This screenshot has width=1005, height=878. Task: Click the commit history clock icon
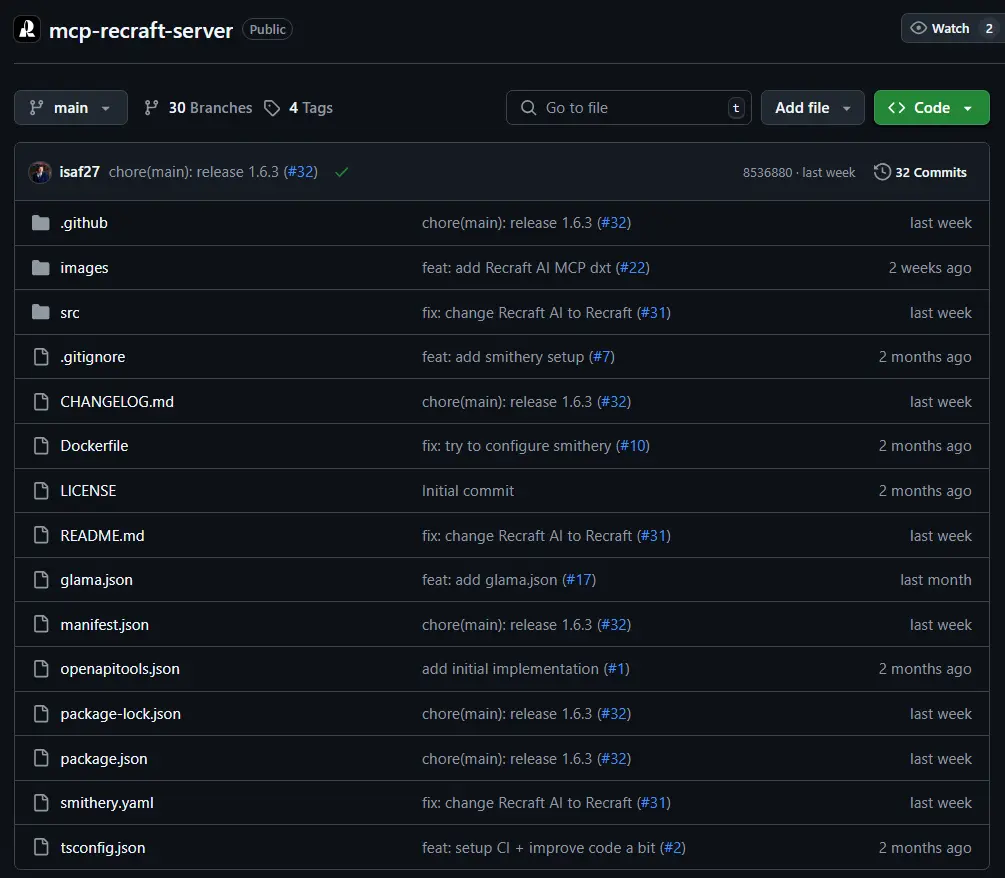(x=882, y=172)
